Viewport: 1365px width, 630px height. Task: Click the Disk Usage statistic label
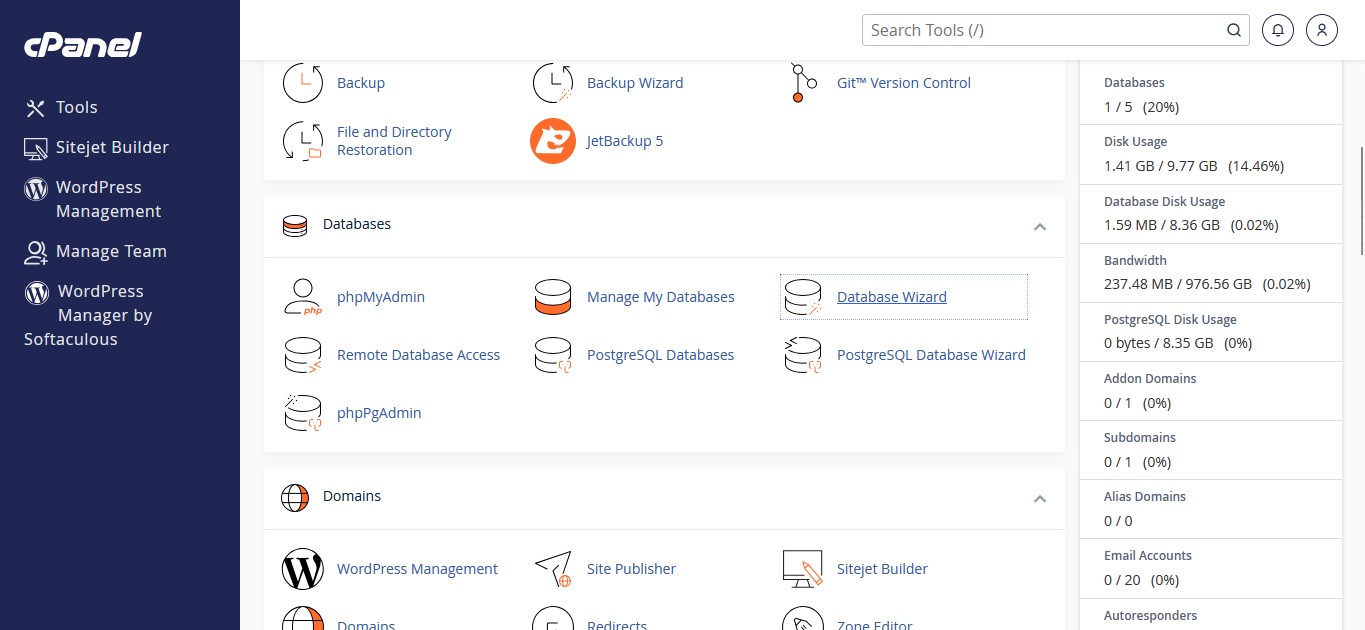[1135, 142]
